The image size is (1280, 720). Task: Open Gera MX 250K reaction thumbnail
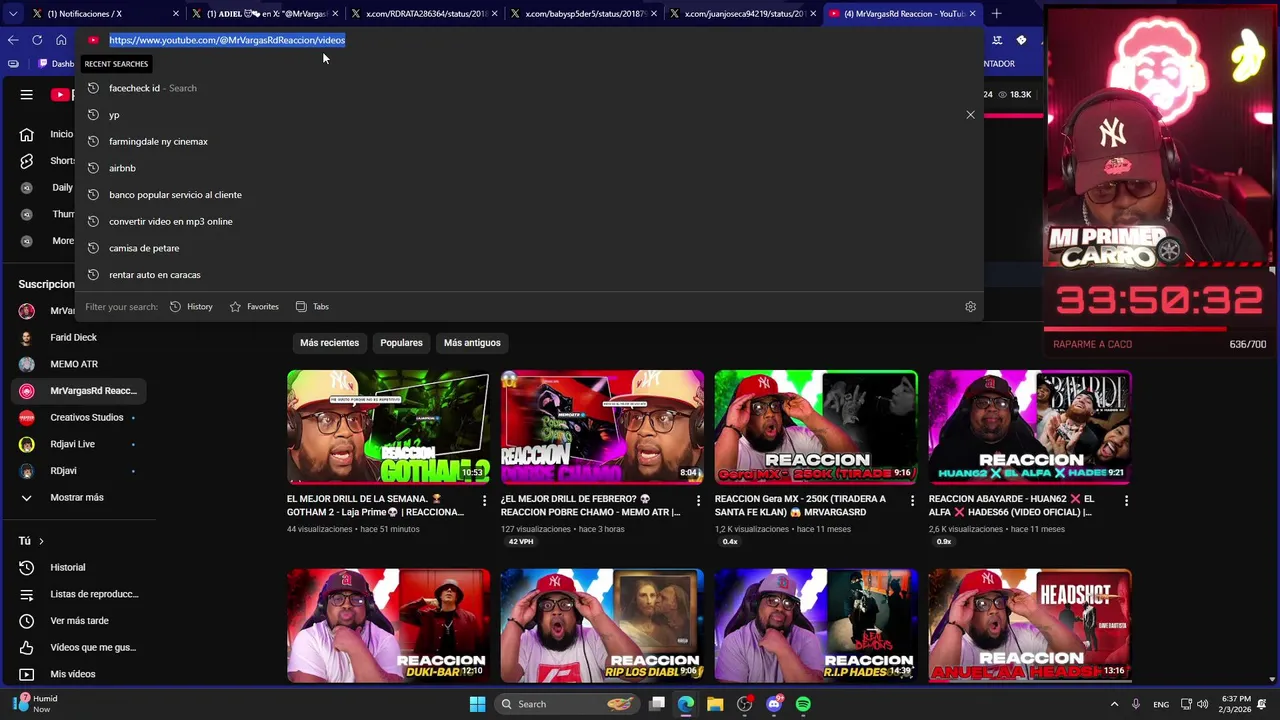(x=816, y=427)
